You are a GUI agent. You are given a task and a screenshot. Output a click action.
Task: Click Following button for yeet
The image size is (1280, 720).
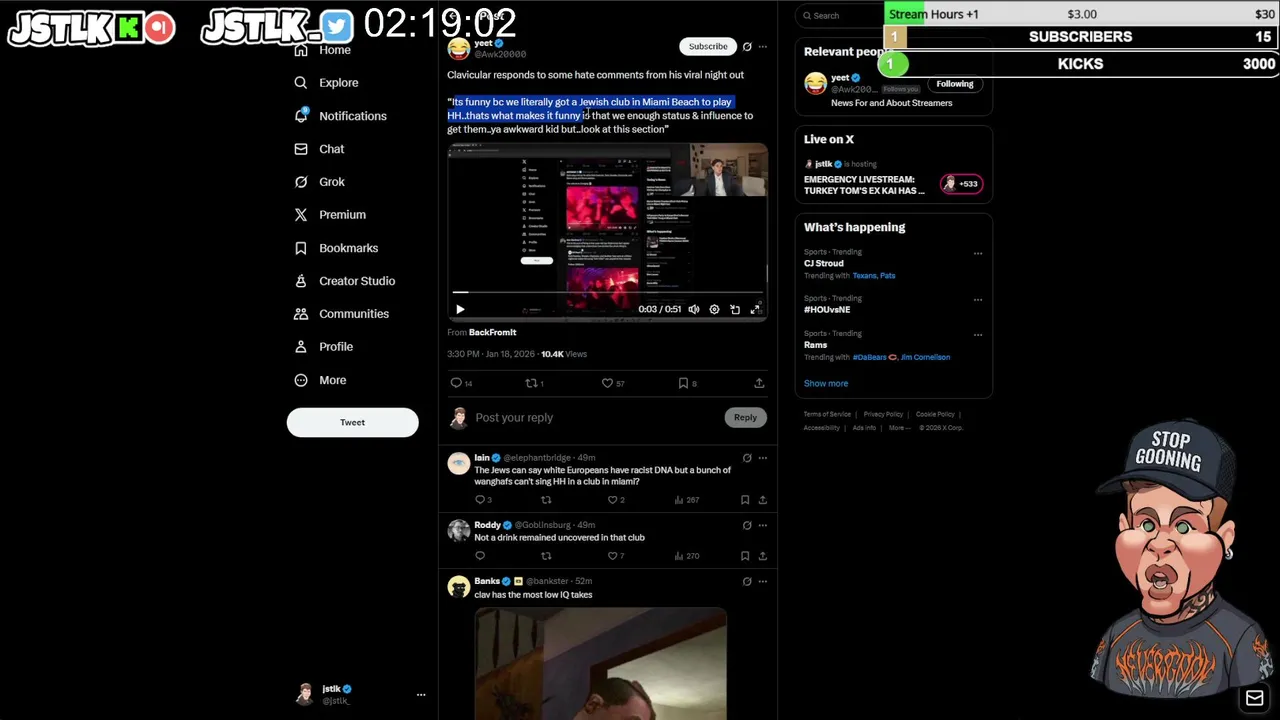pyautogui.click(x=955, y=84)
